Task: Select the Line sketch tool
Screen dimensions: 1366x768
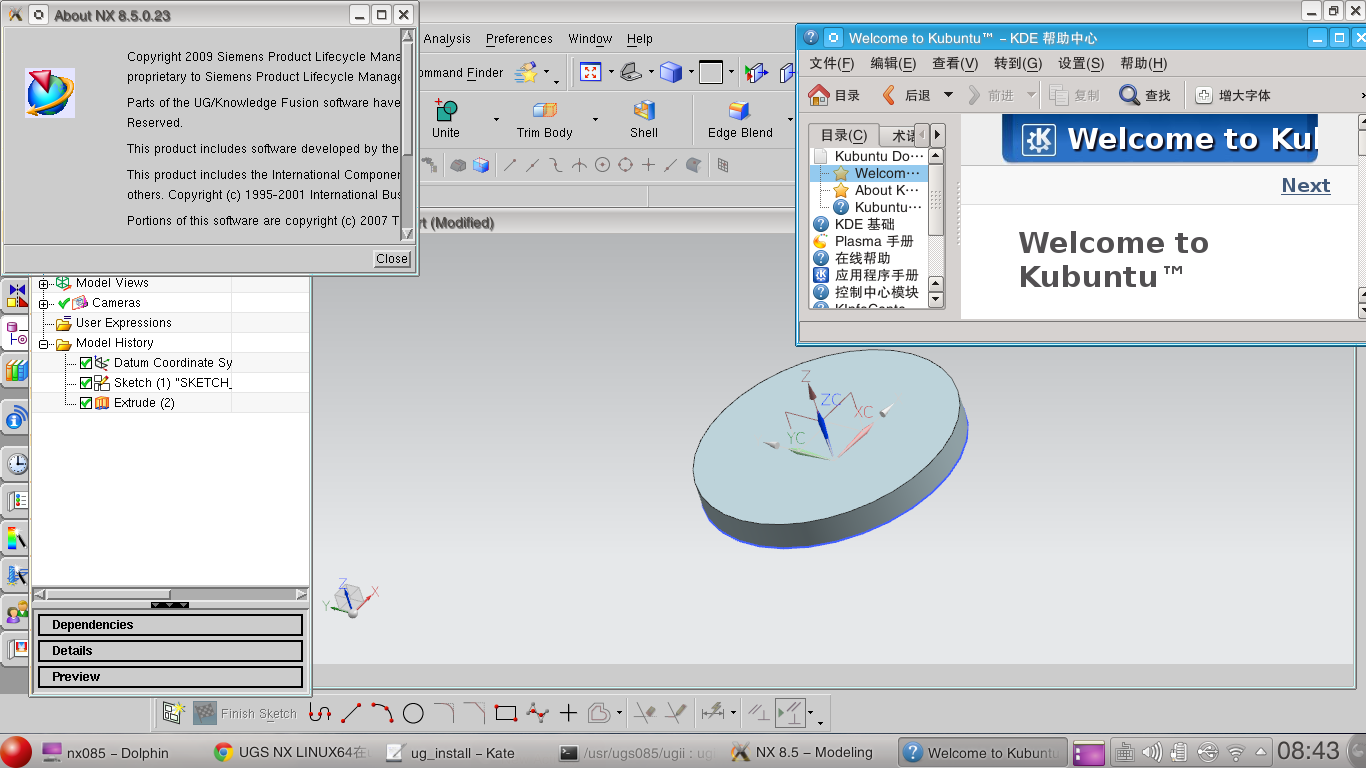Action: (351, 713)
